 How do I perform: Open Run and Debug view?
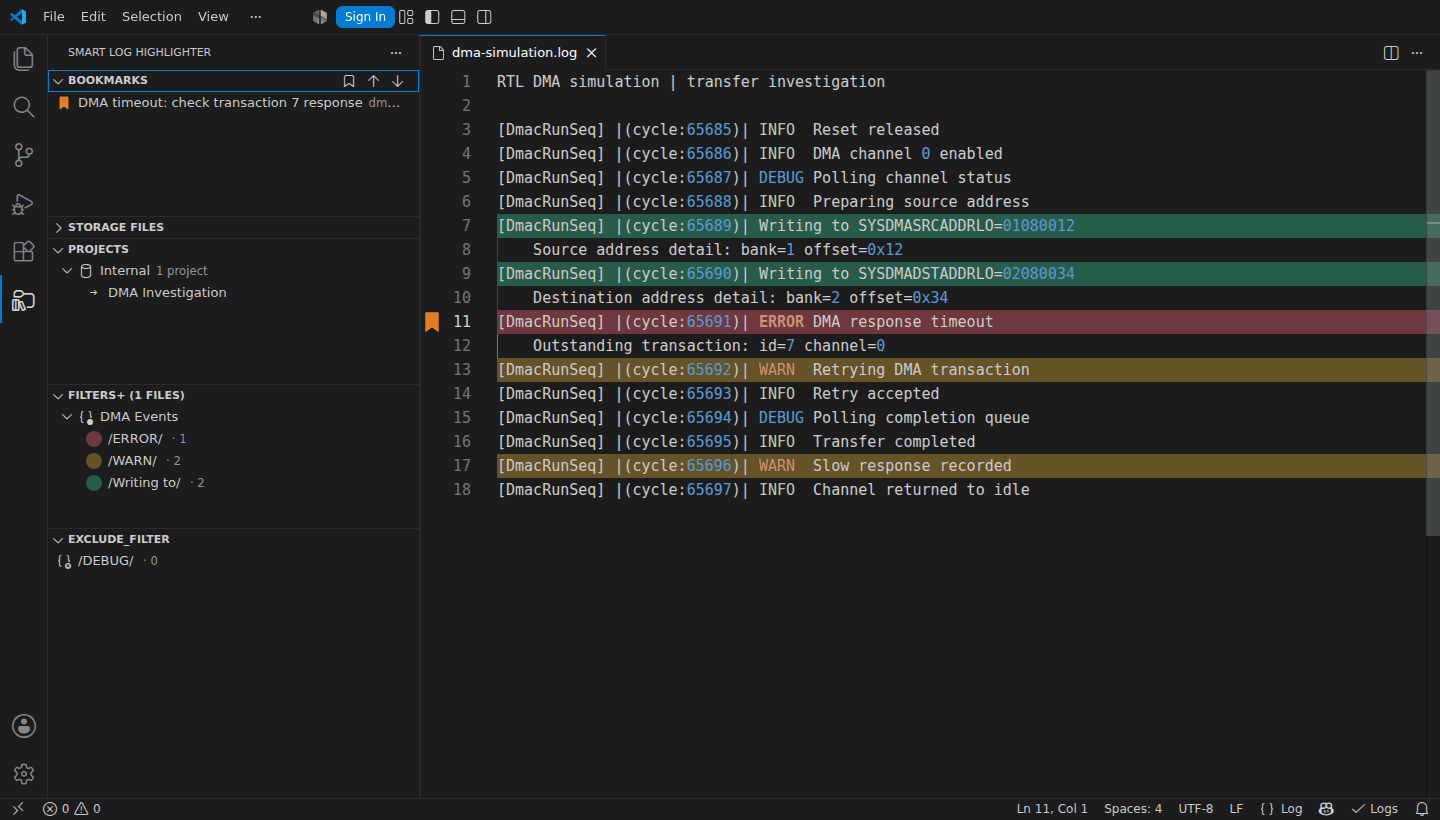click(23, 203)
